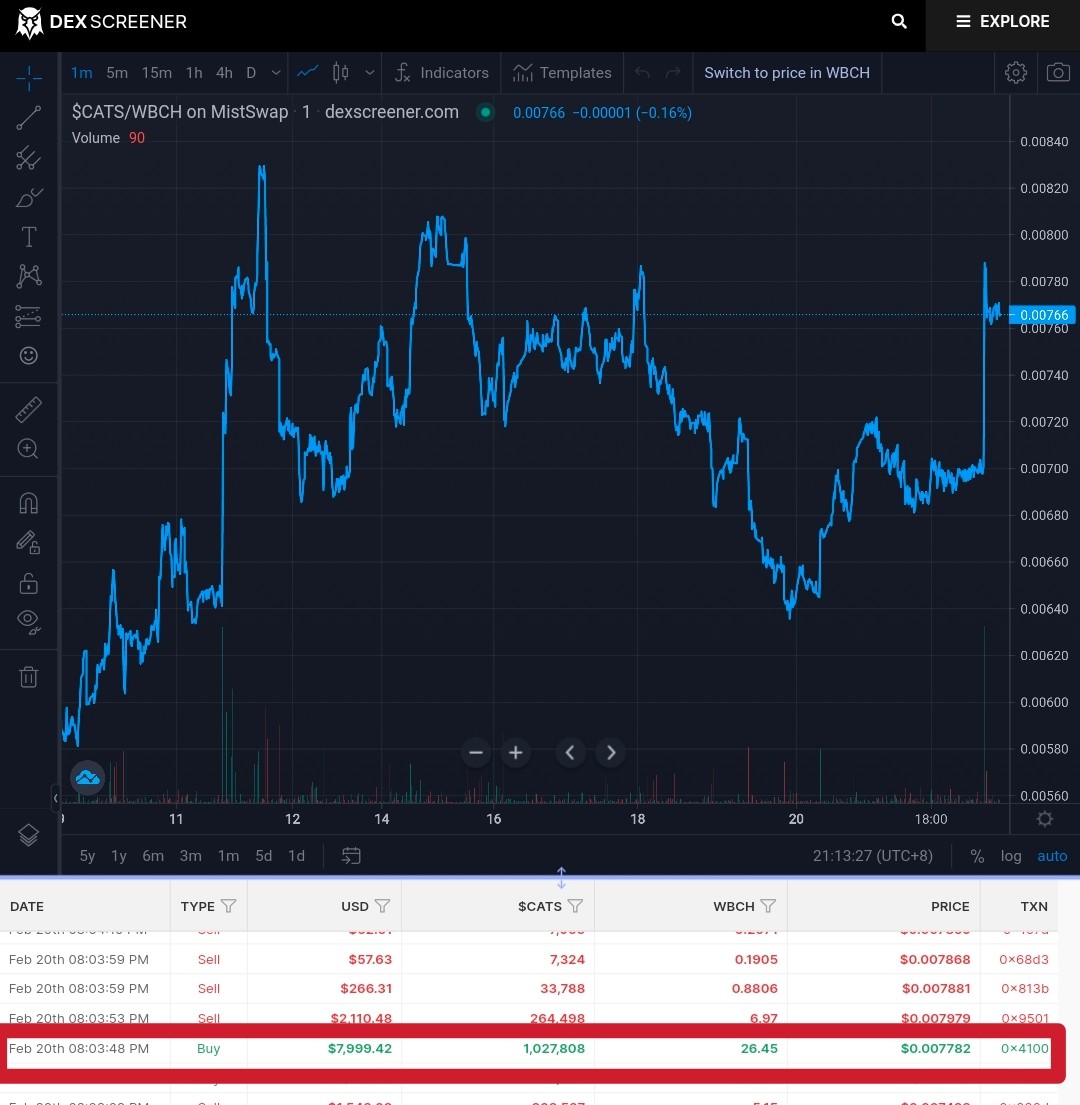Open chart settings gear icon
The width and height of the screenshot is (1080, 1105).
(x=1015, y=73)
